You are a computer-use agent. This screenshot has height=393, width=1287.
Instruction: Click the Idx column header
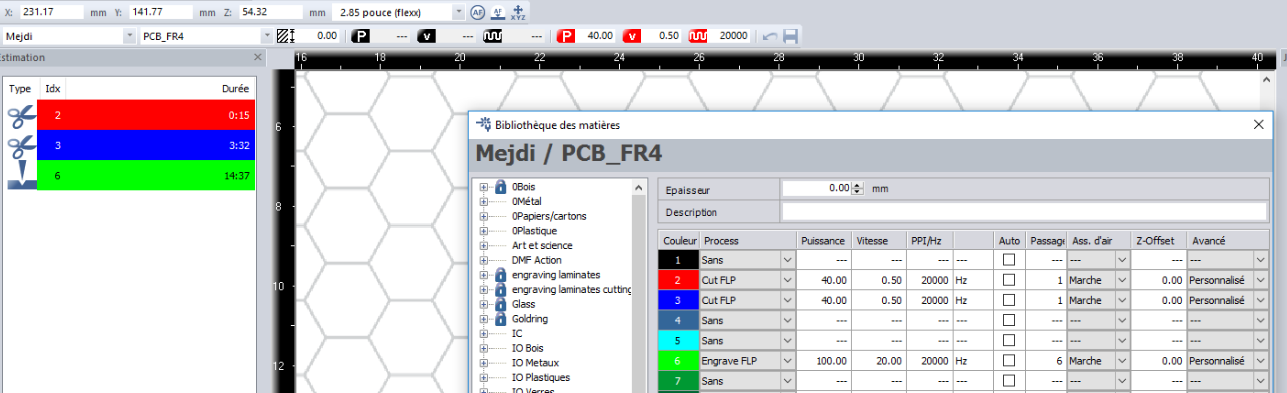pos(53,88)
